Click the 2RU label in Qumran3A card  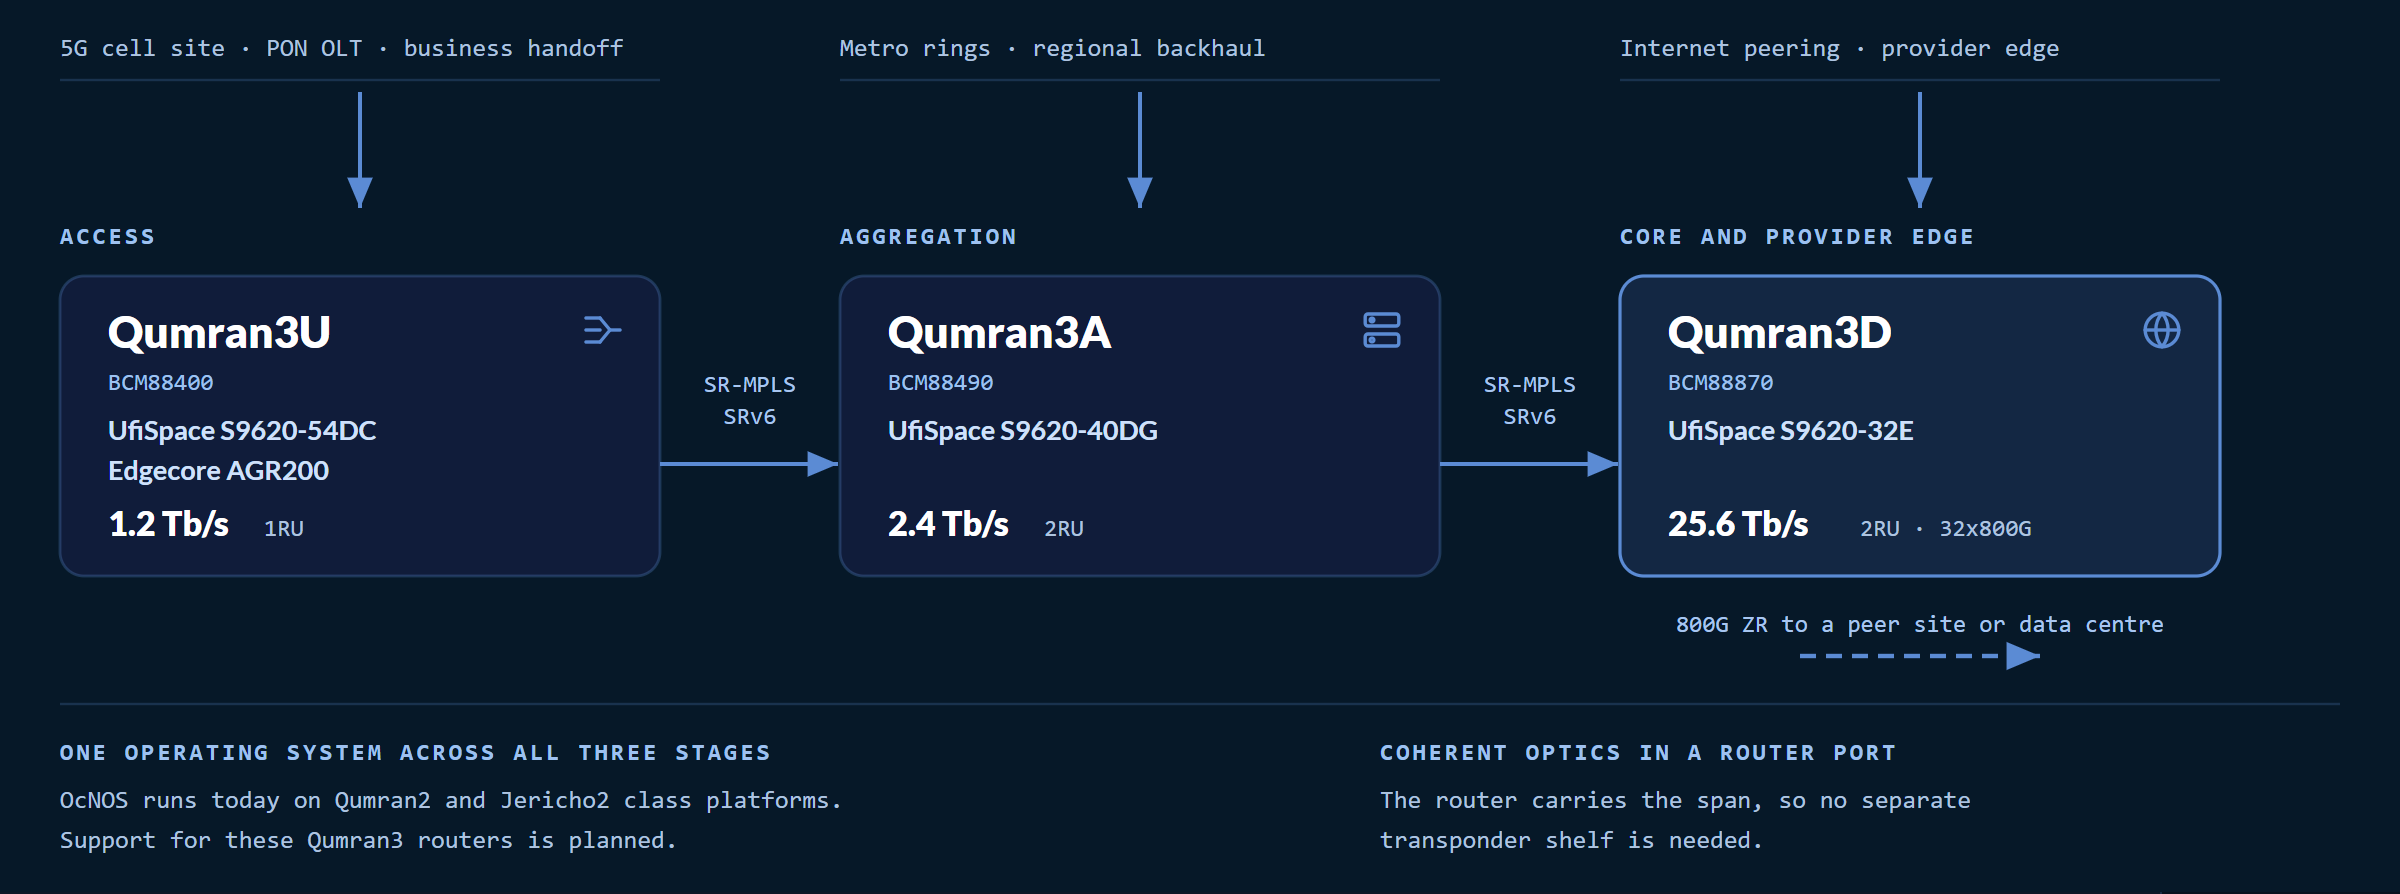[x=1064, y=529]
